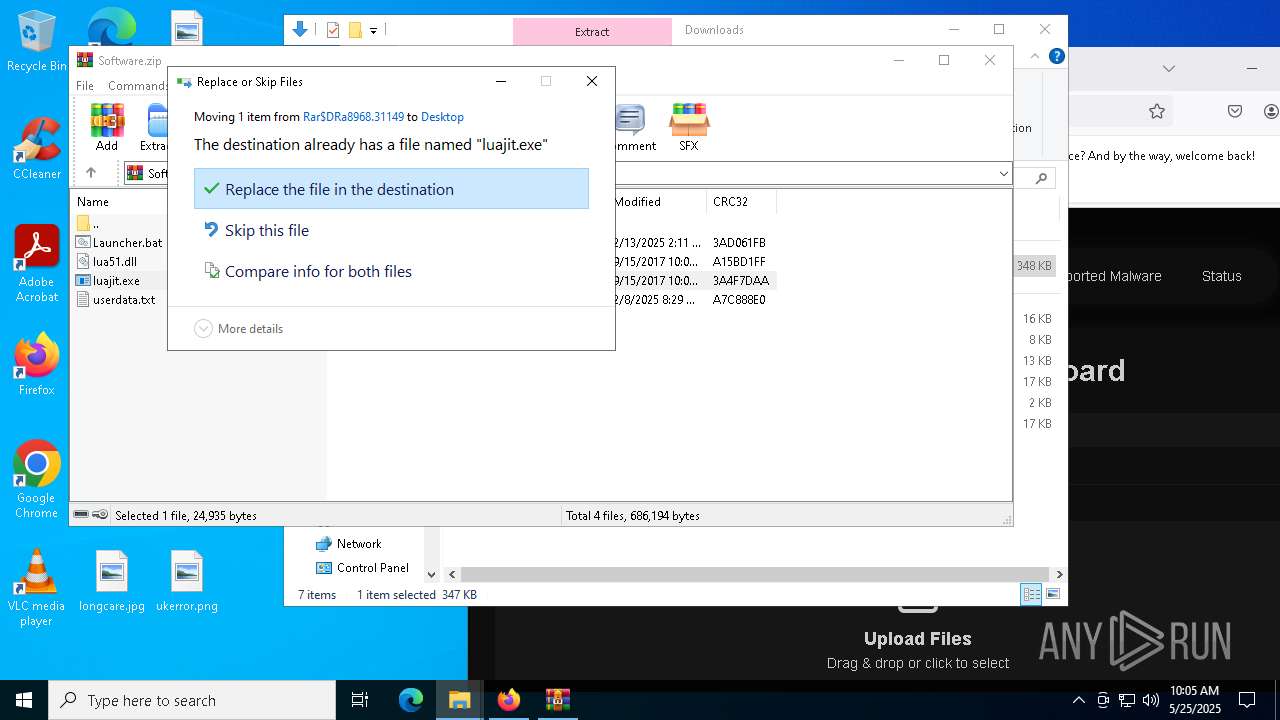Open VLC media player desktop shortcut
The width and height of the screenshot is (1280, 720).
point(36,589)
